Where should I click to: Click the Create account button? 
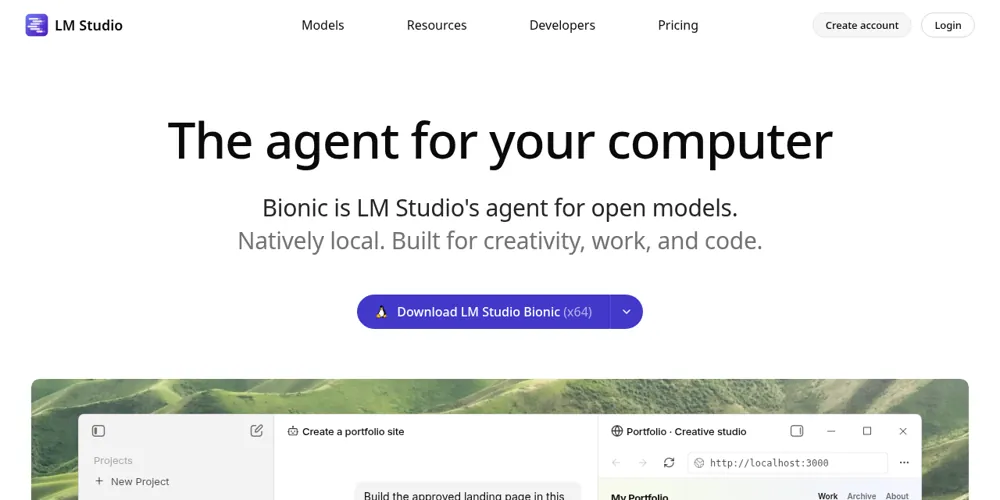(x=862, y=26)
